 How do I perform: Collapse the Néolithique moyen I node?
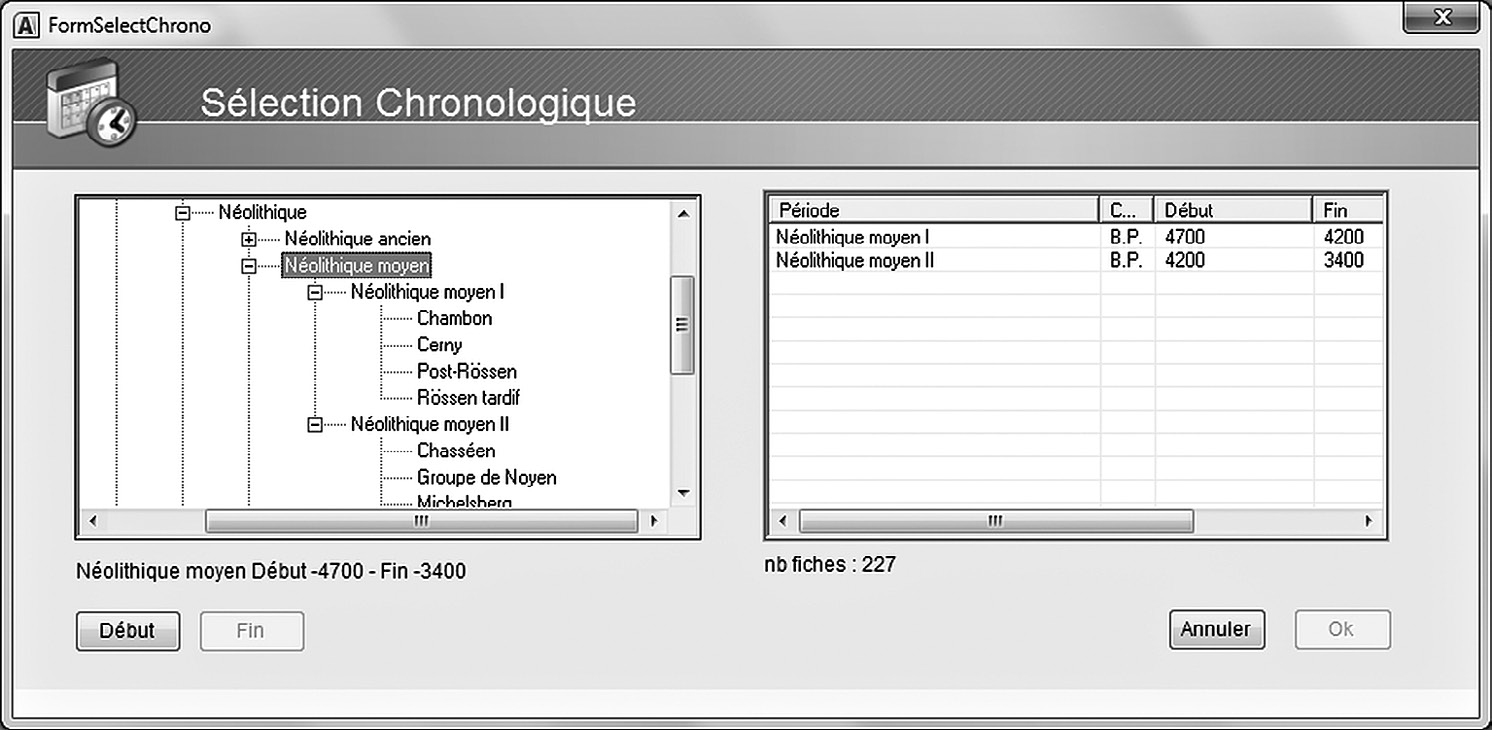tap(315, 292)
